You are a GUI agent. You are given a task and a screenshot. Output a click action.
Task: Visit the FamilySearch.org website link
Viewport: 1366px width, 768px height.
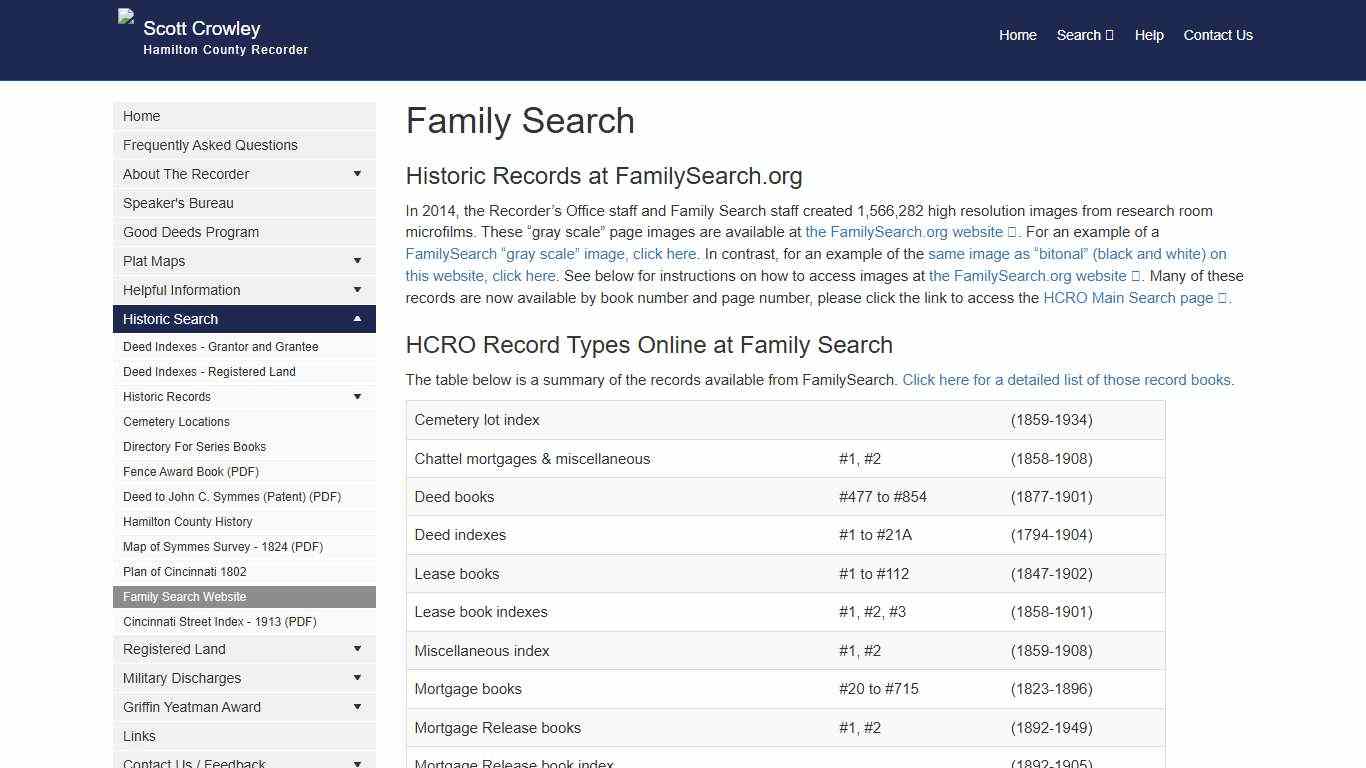(908, 231)
